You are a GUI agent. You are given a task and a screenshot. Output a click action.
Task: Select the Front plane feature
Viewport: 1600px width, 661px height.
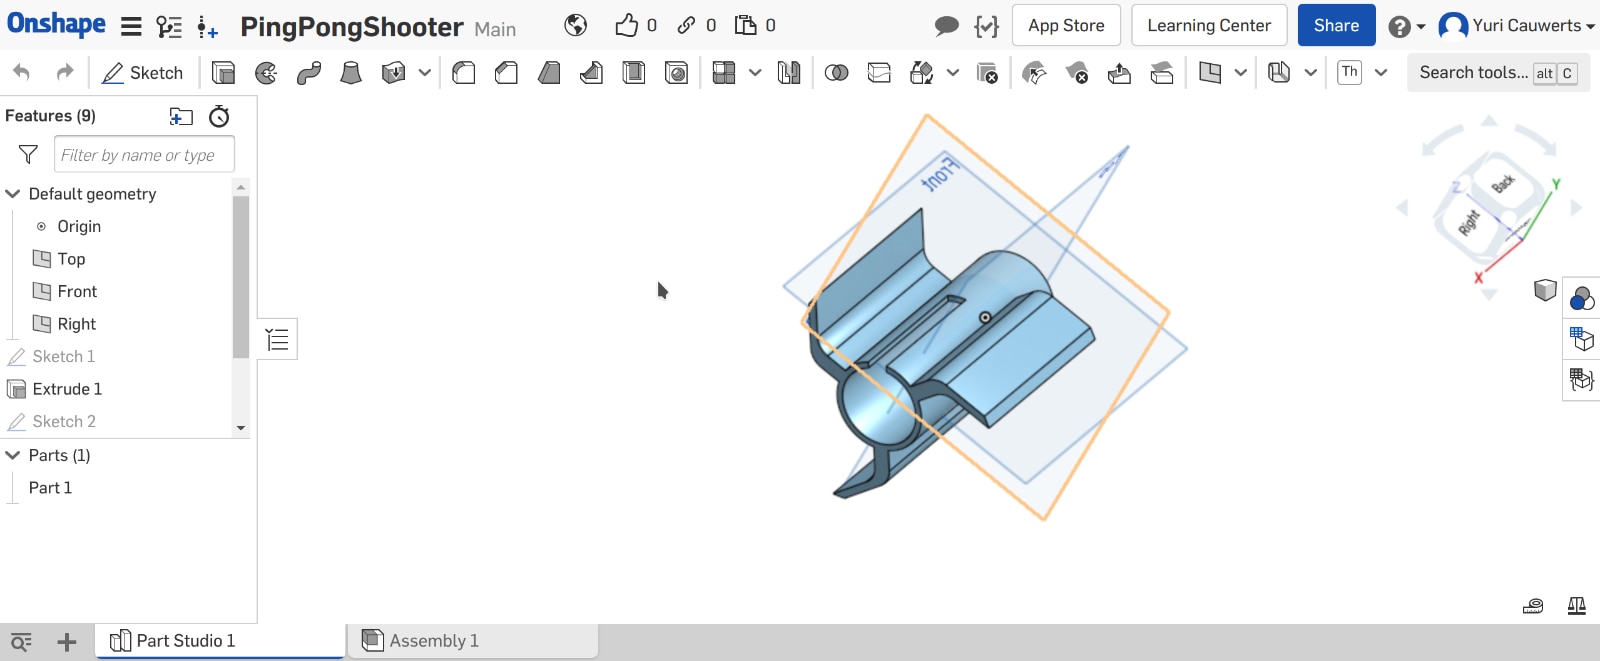(77, 291)
